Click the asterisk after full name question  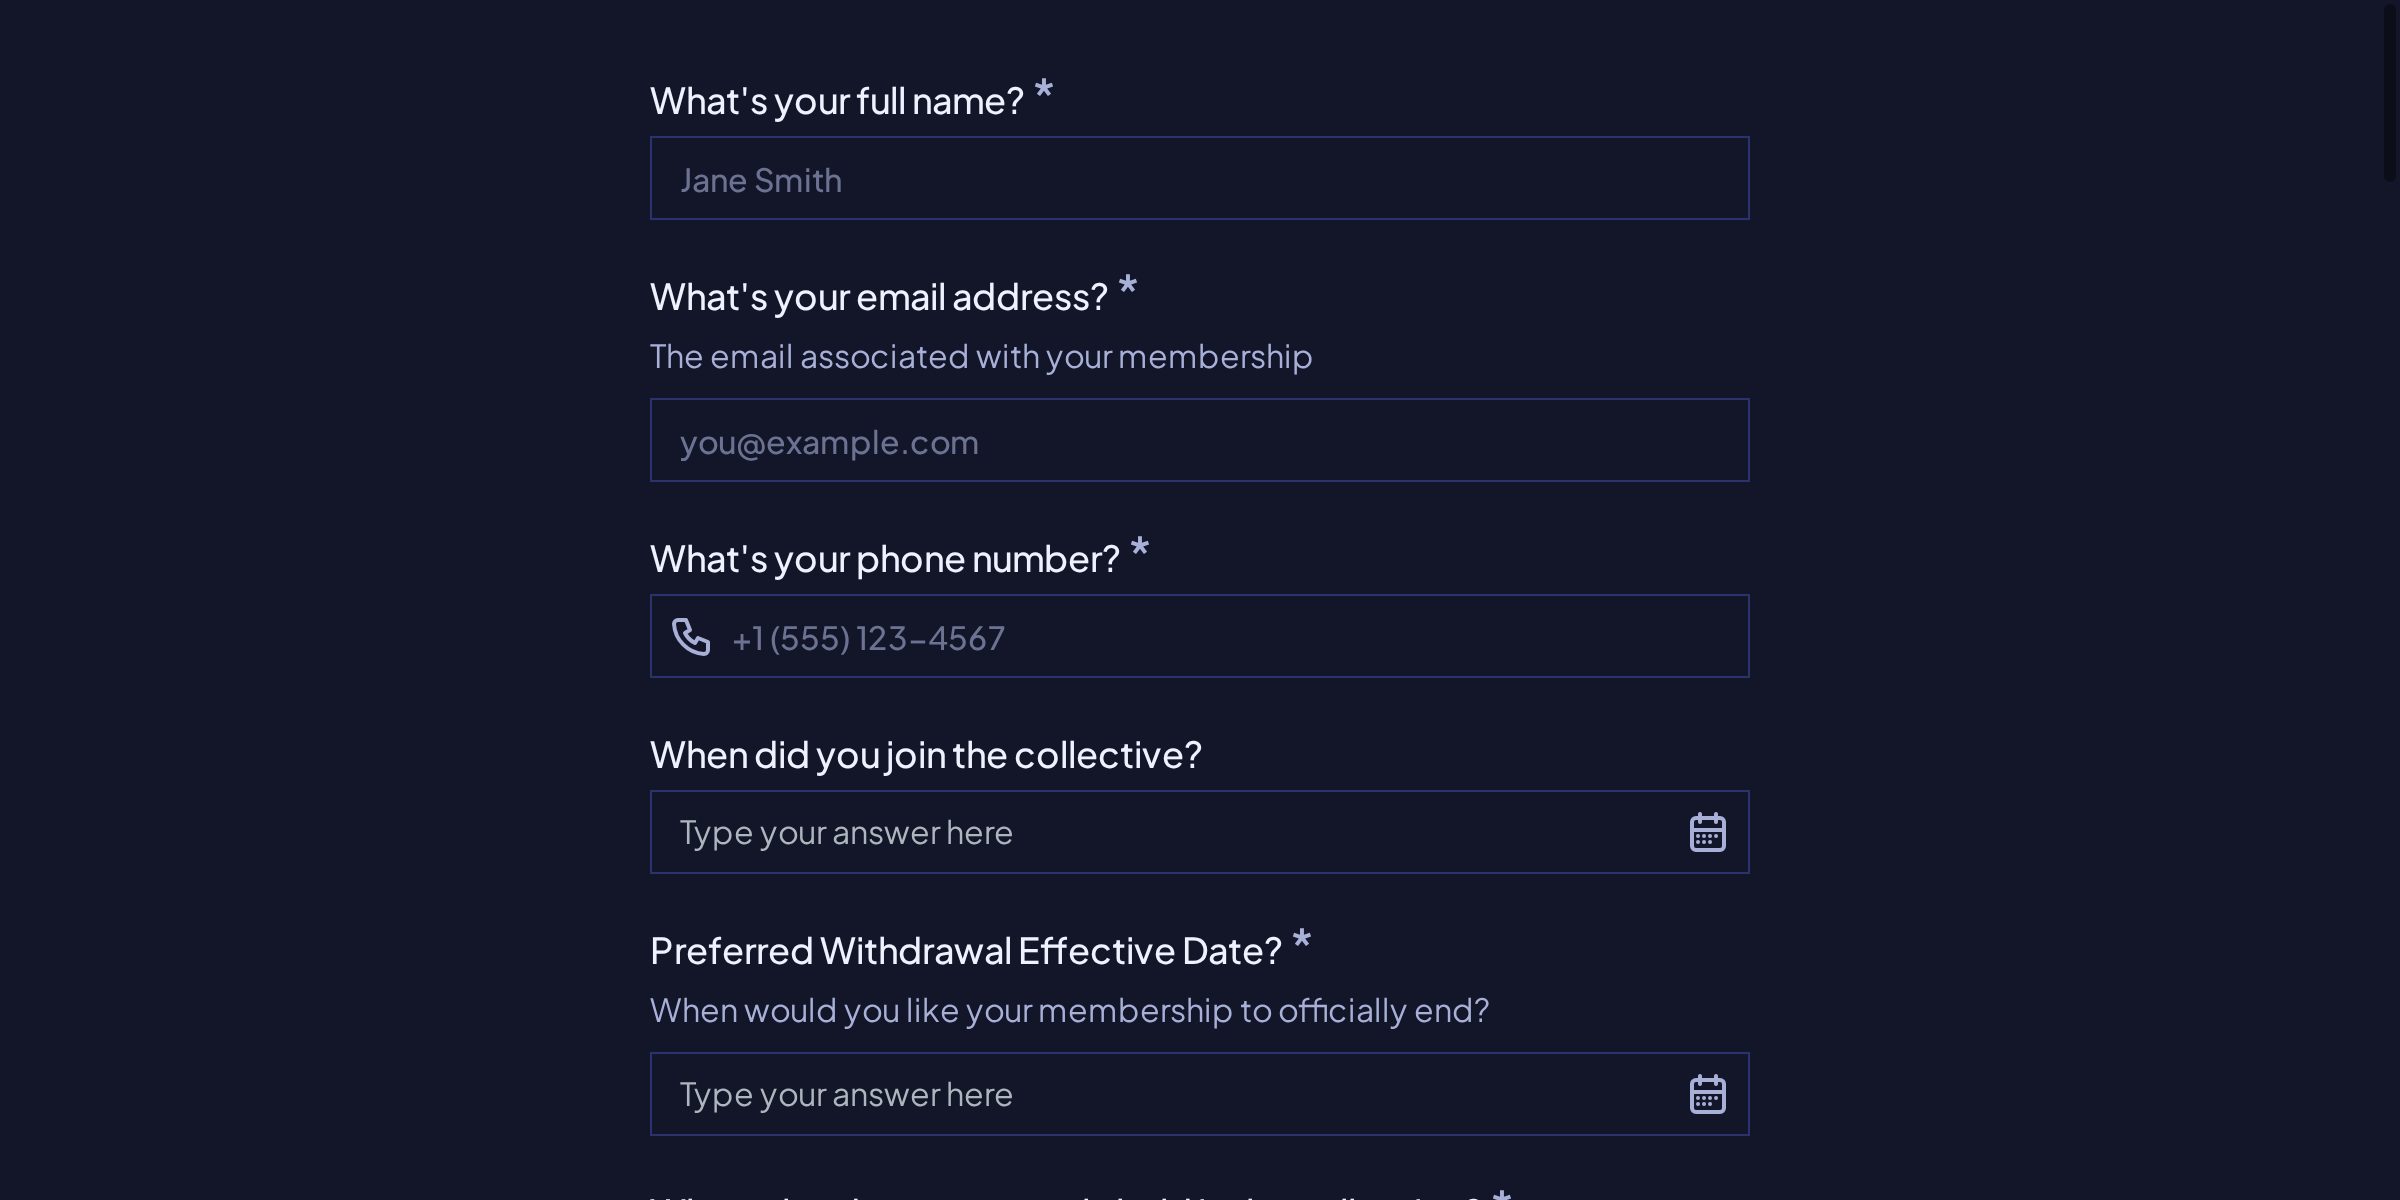(1043, 90)
